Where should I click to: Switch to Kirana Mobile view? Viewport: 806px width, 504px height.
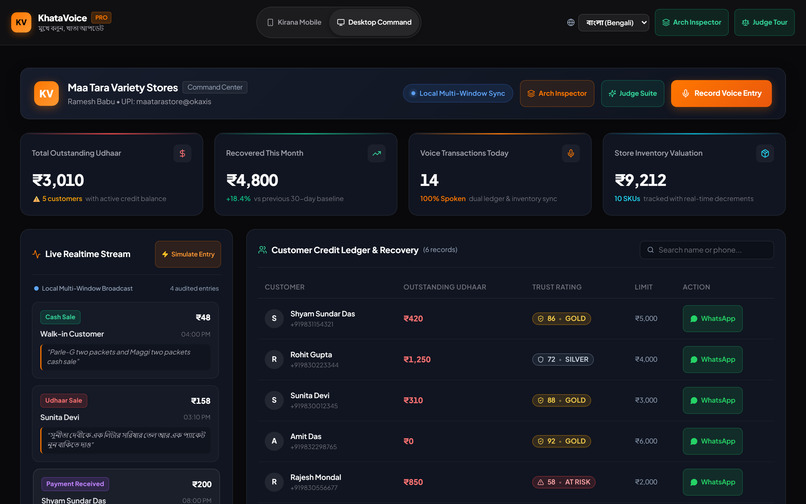pyautogui.click(x=294, y=22)
